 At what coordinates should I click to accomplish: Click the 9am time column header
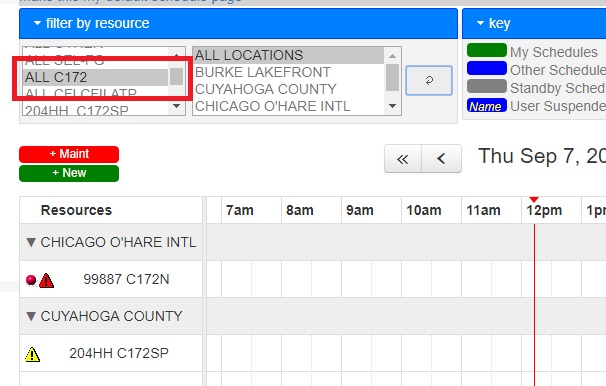pos(359,211)
